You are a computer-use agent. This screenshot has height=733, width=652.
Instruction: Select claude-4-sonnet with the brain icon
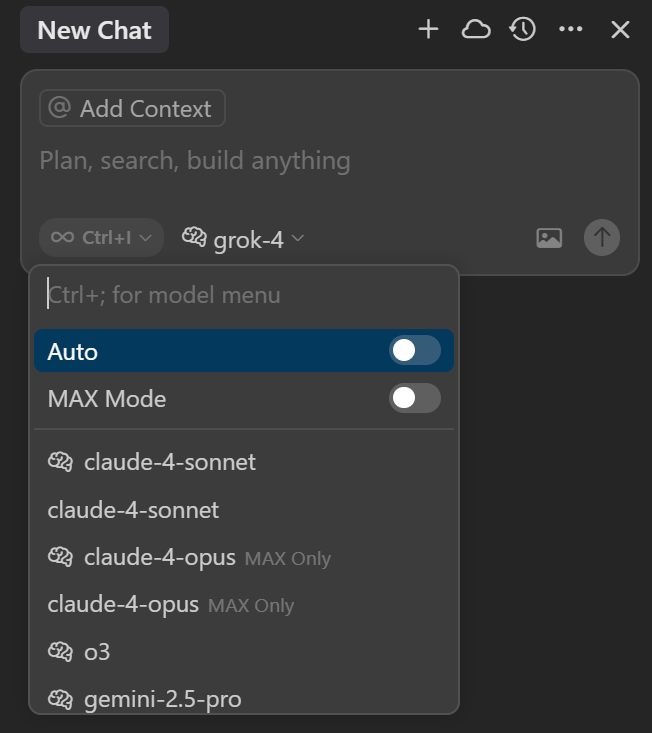click(244, 462)
